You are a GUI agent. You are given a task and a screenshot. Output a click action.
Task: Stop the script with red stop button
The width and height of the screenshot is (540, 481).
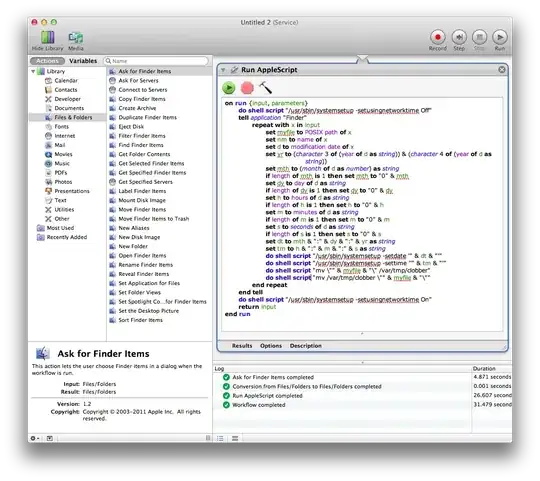(247, 88)
